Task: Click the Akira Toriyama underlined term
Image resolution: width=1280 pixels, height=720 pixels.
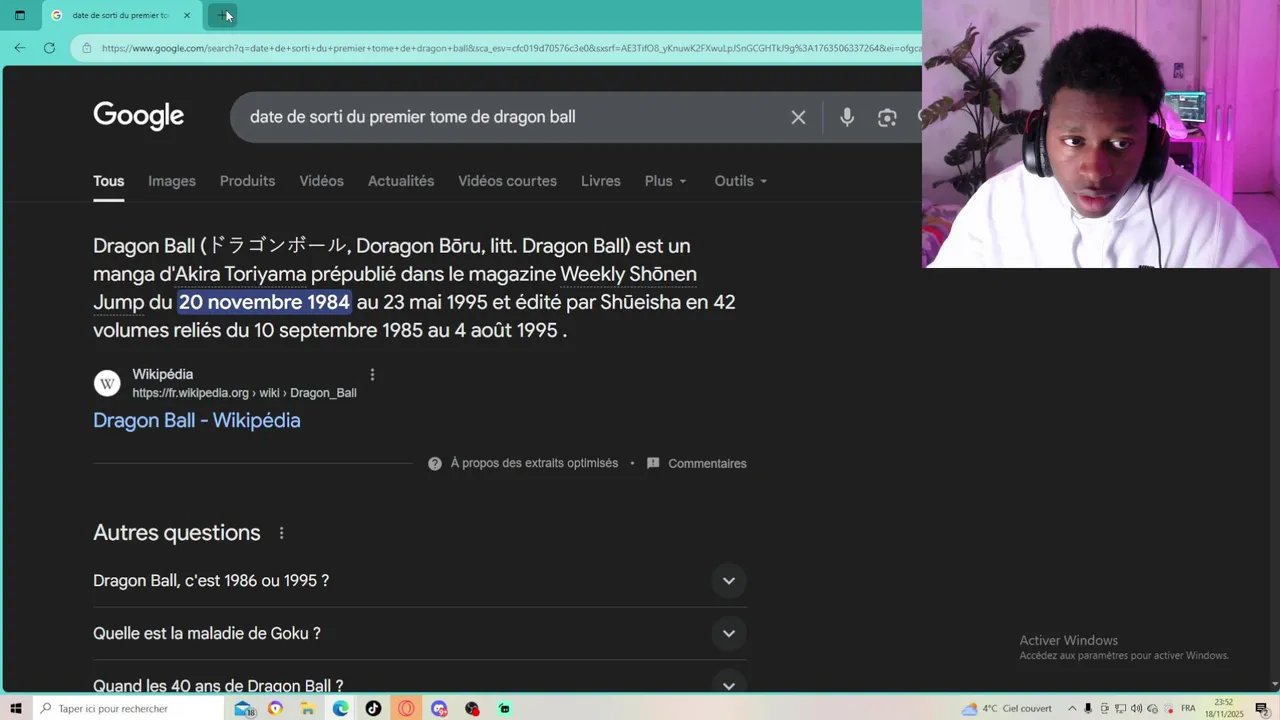Action: click(x=241, y=274)
